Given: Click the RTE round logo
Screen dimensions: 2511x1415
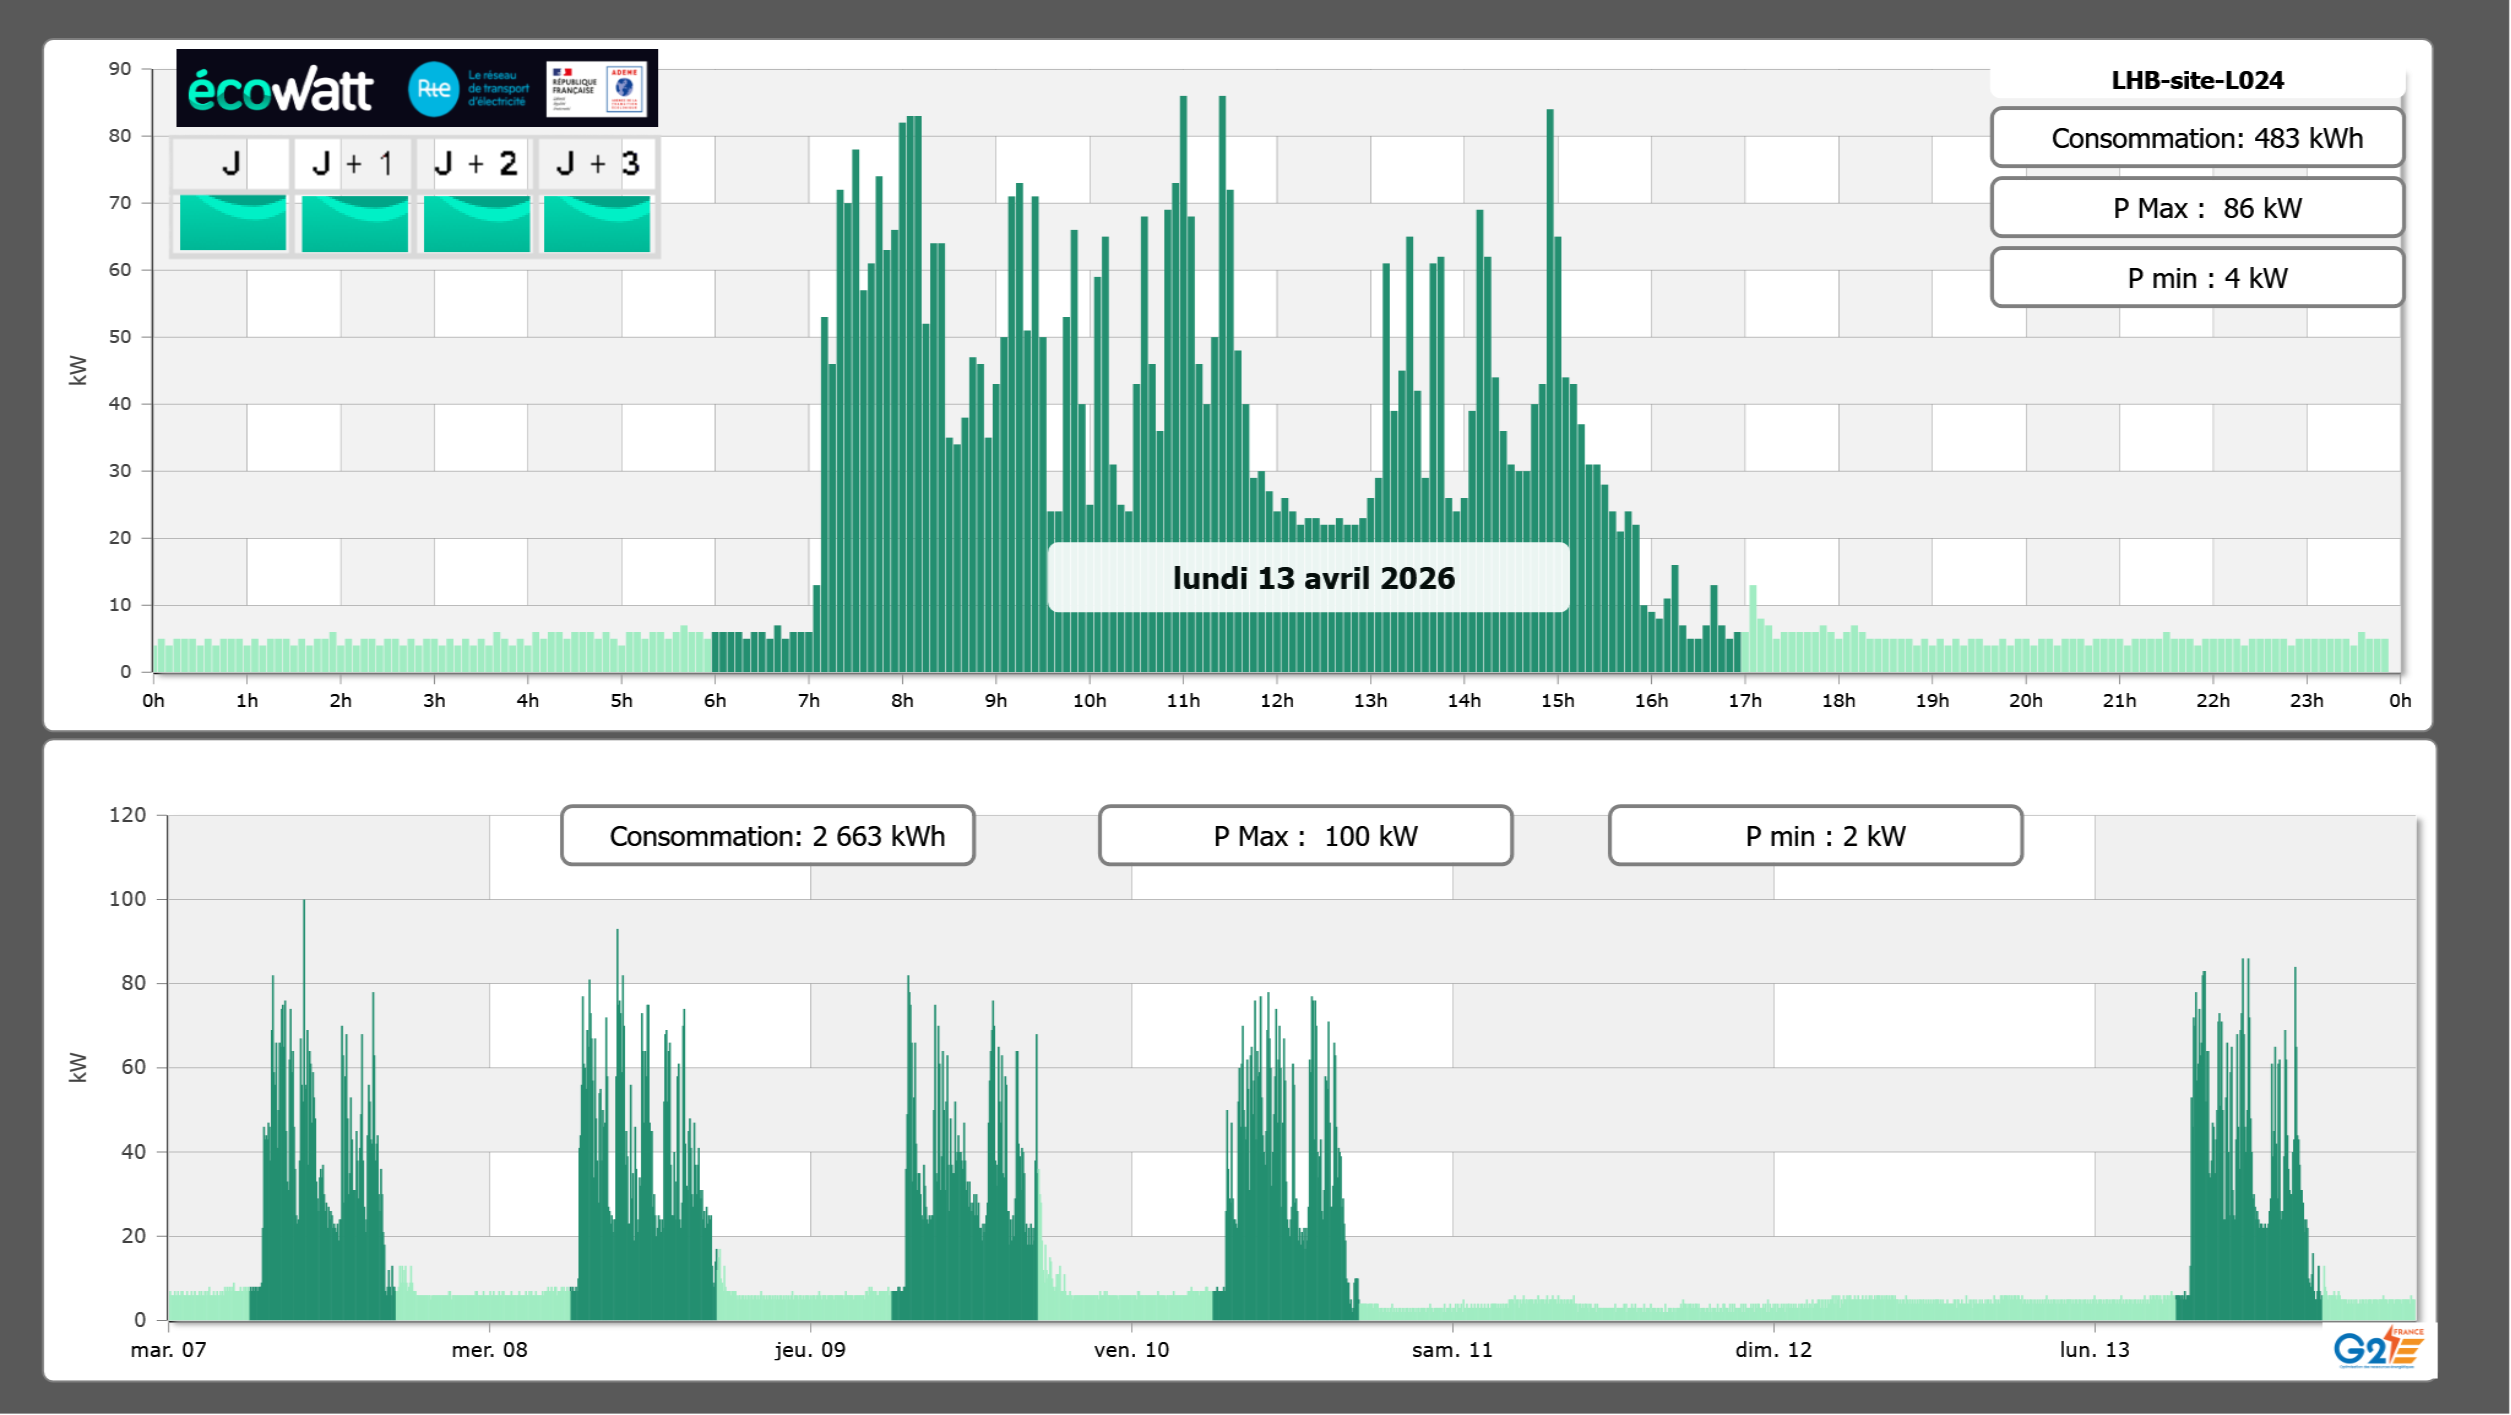Looking at the screenshot, I should coord(433,89).
